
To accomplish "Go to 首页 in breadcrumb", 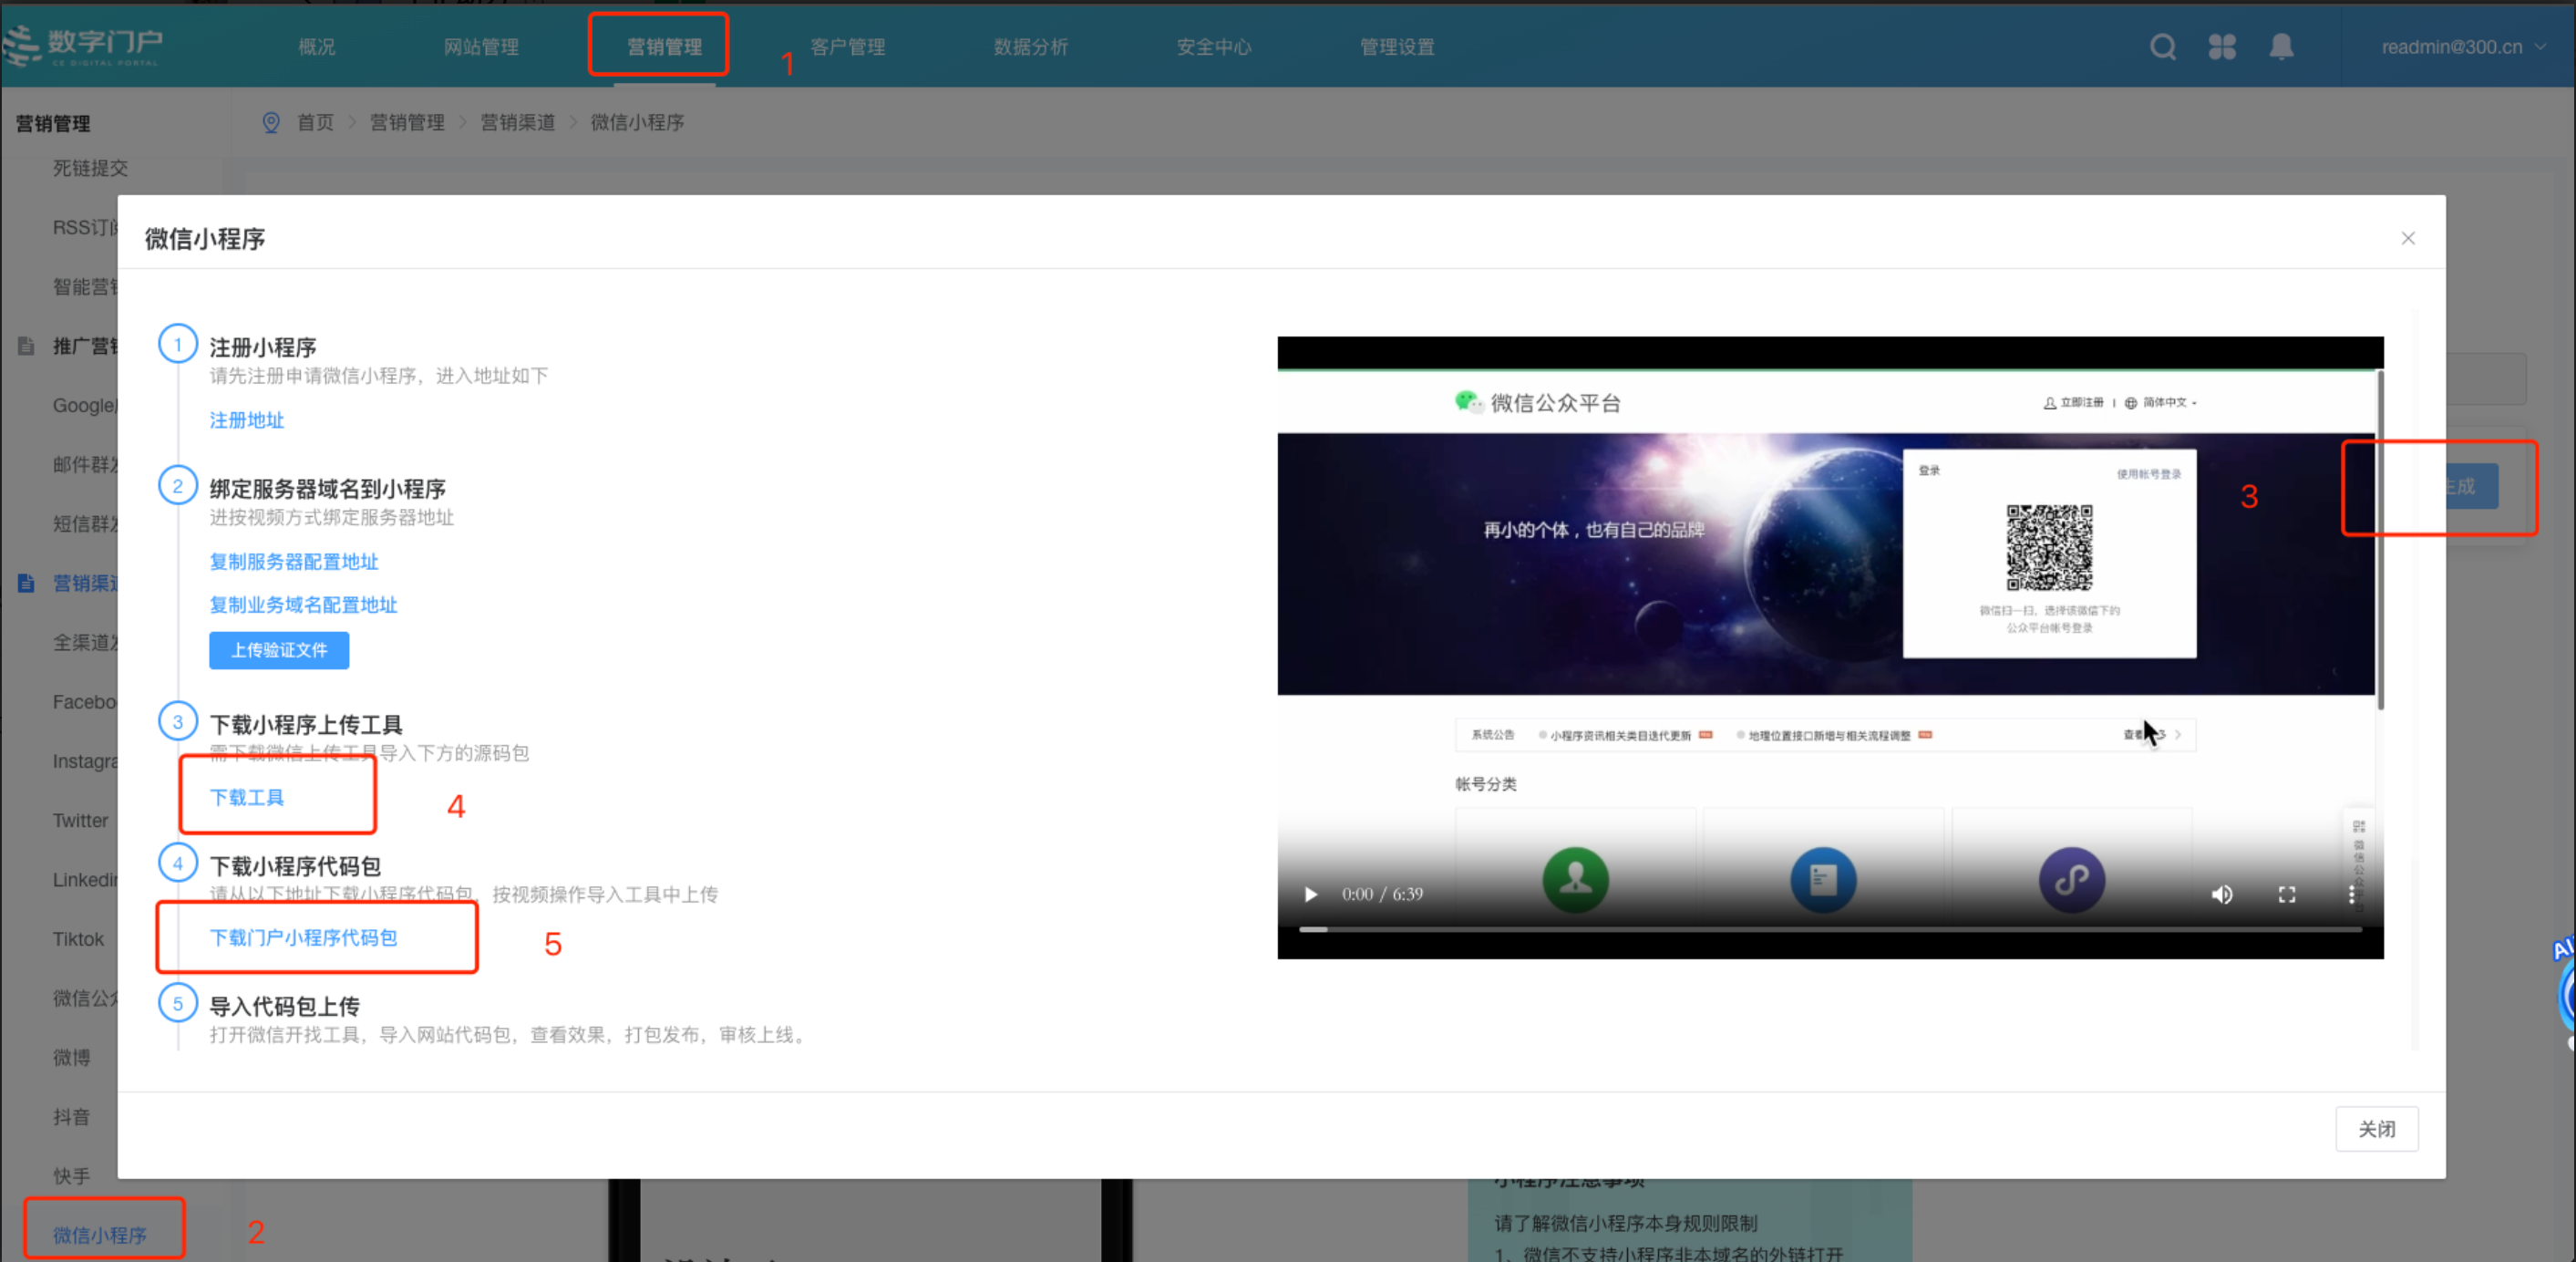I will (315, 122).
